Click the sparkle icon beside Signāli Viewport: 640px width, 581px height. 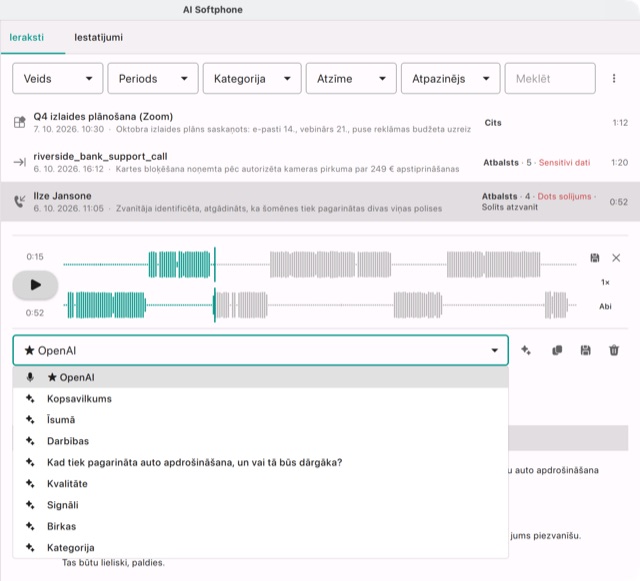[x=30, y=505]
